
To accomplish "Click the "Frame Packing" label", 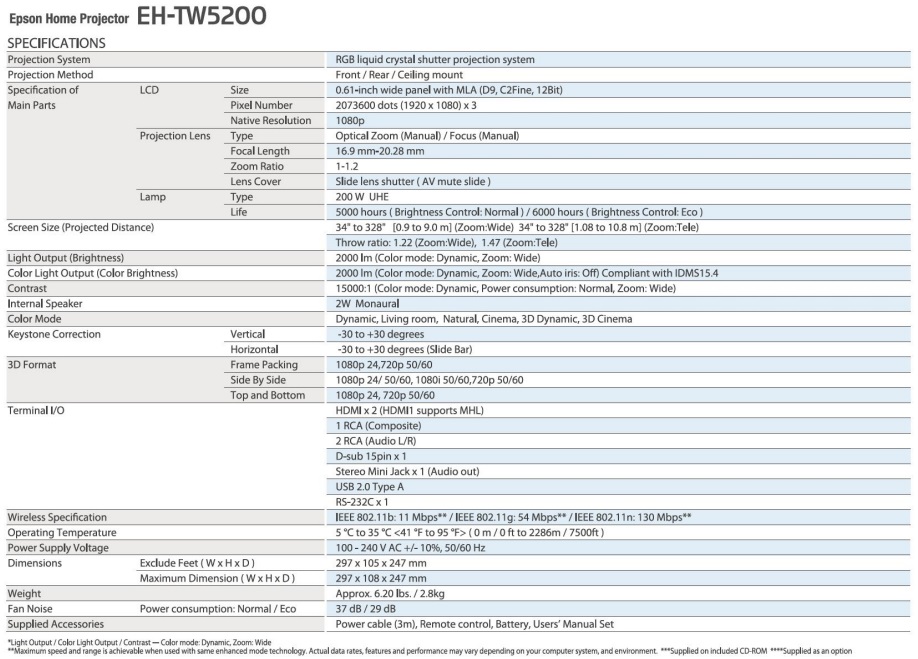I will [x=264, y=364].
